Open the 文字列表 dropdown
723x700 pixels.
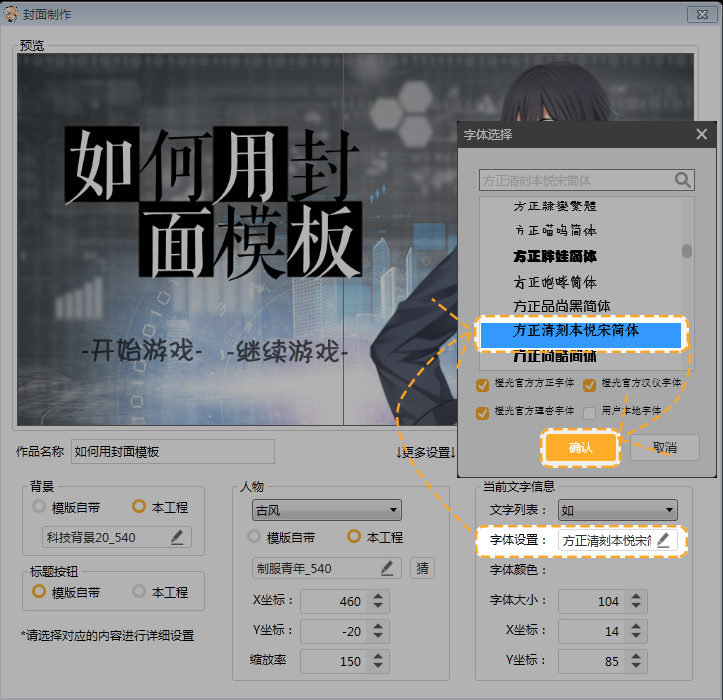pyautogui.click(x=617, y=510)
